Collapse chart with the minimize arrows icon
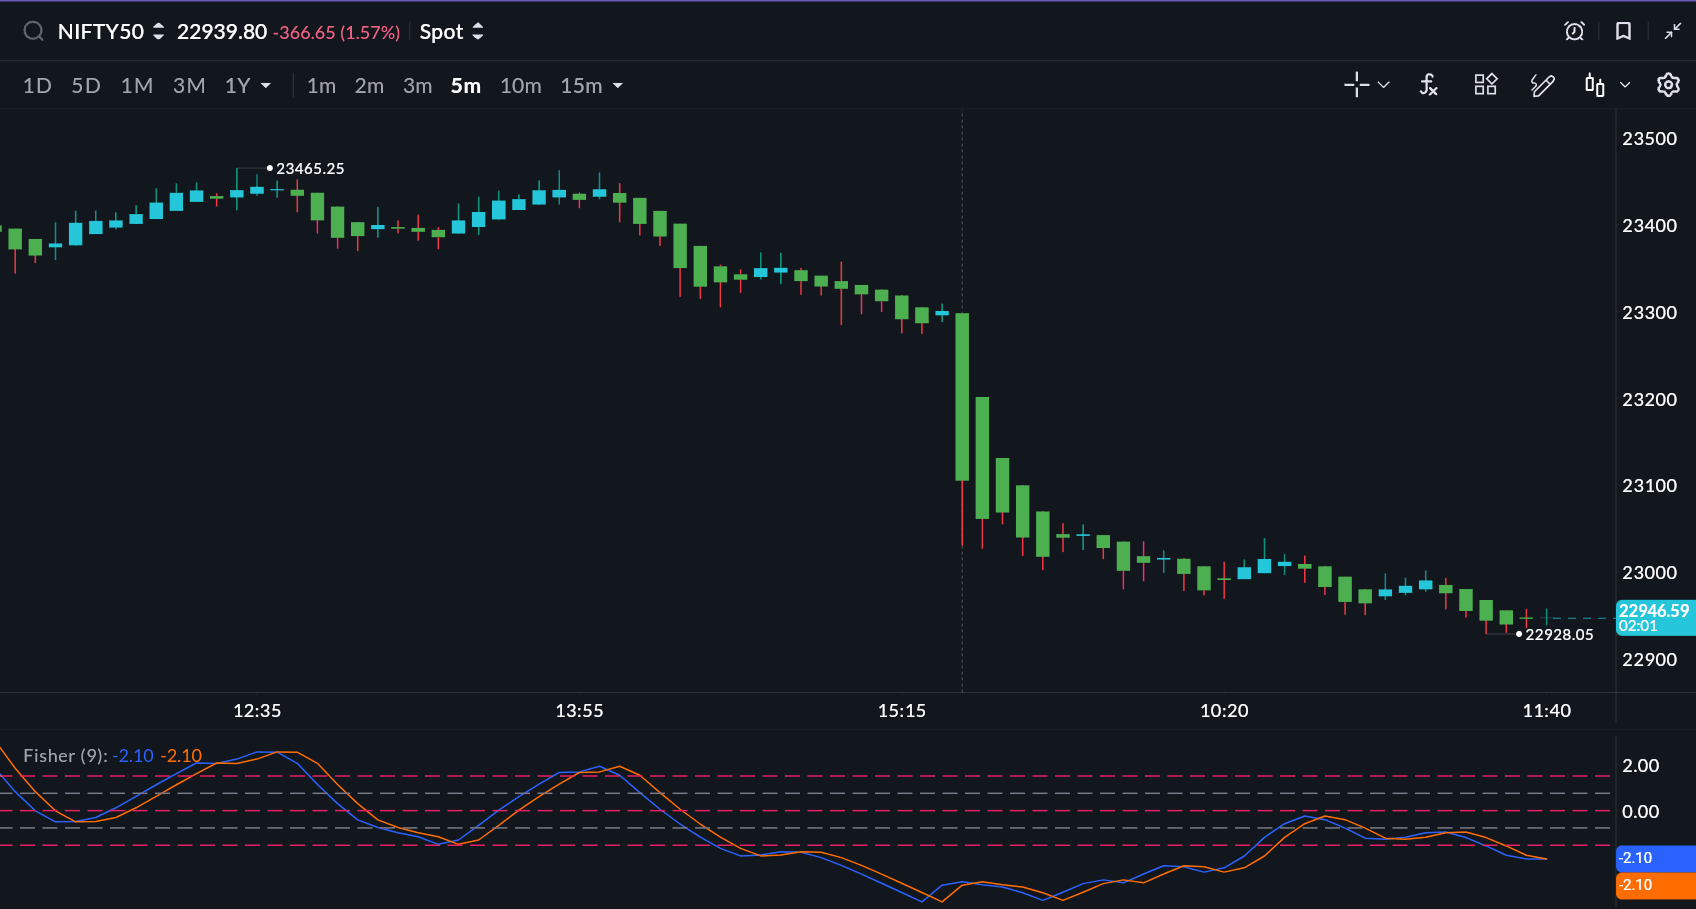1696x909 pixels. click(1672, 32)
